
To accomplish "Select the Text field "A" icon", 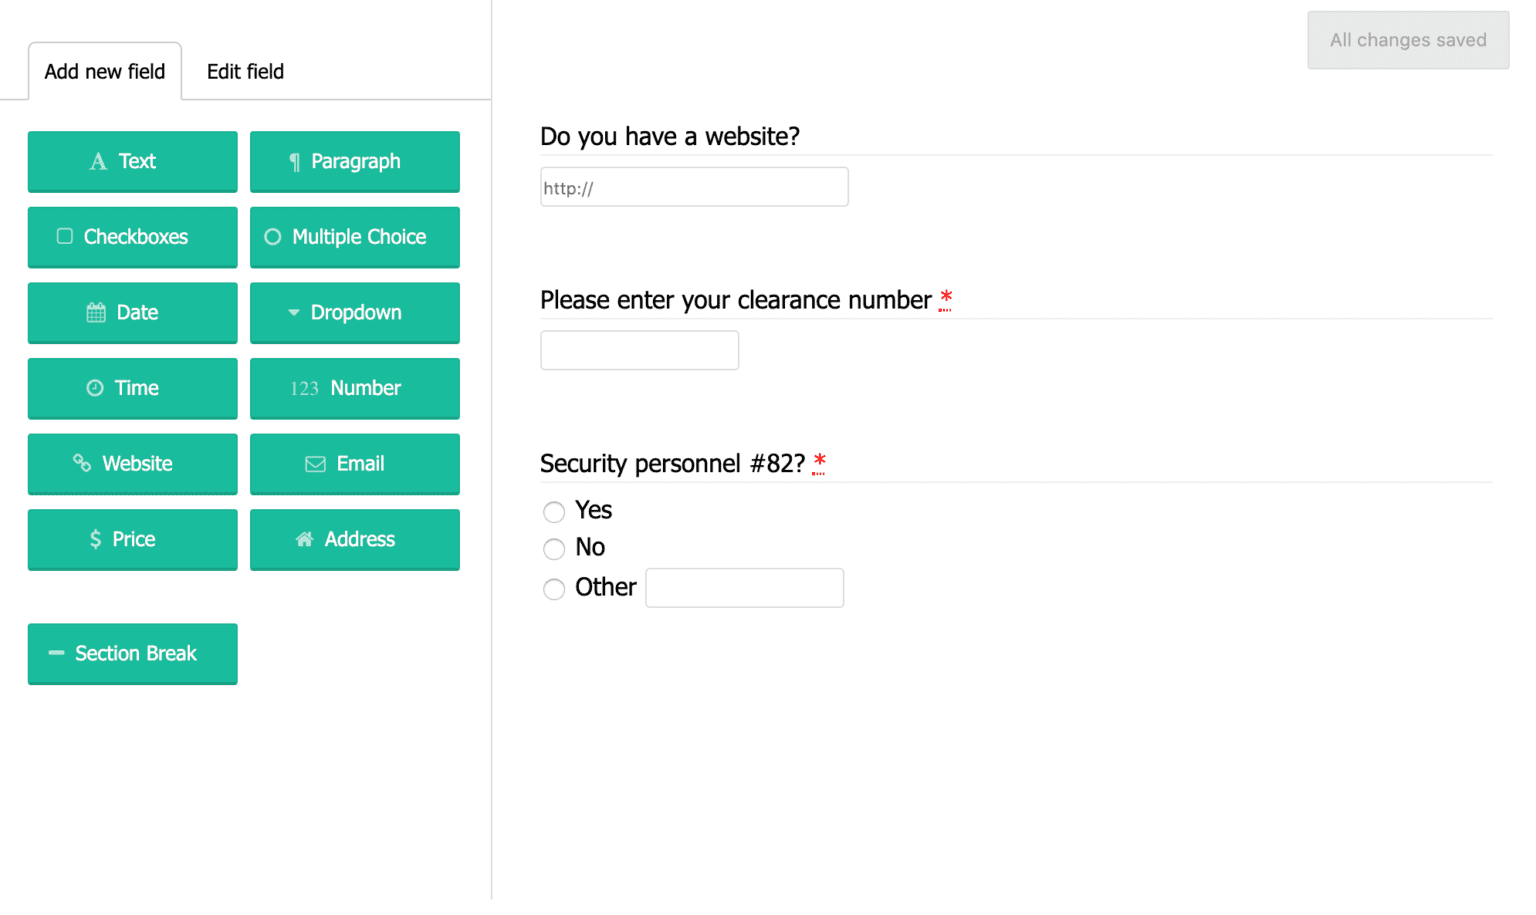I will point(98,161).
